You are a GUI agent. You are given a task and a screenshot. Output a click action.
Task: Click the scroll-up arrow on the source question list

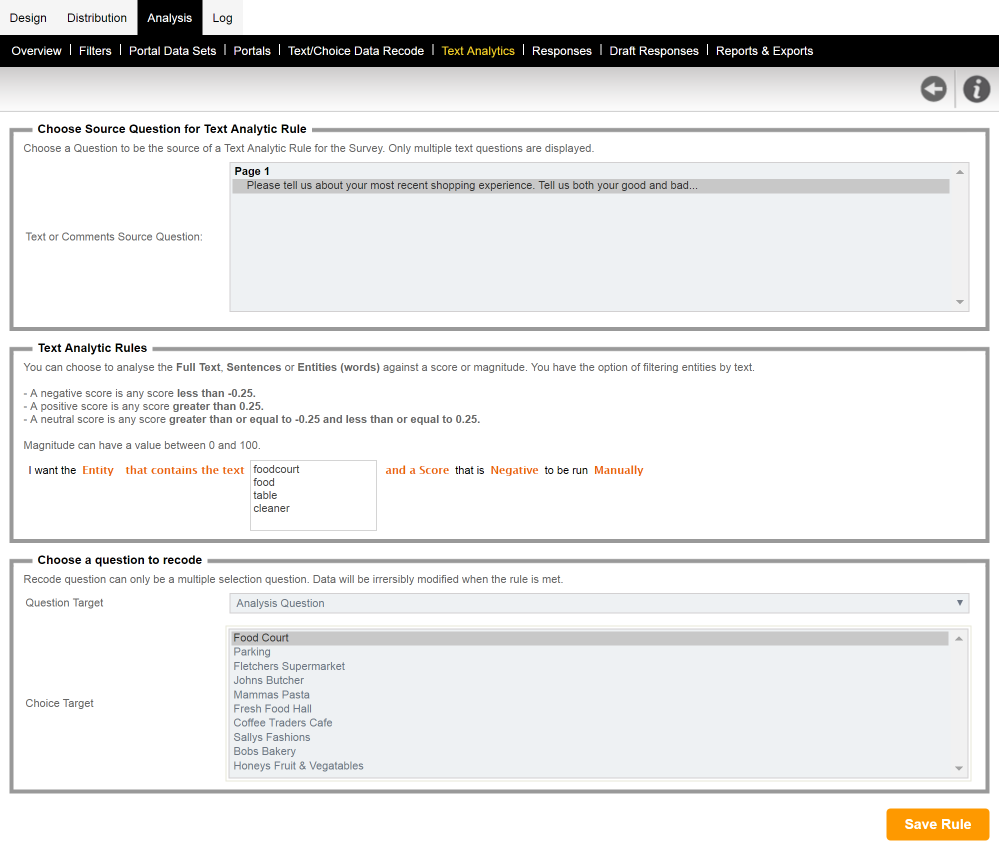point(958,170)
